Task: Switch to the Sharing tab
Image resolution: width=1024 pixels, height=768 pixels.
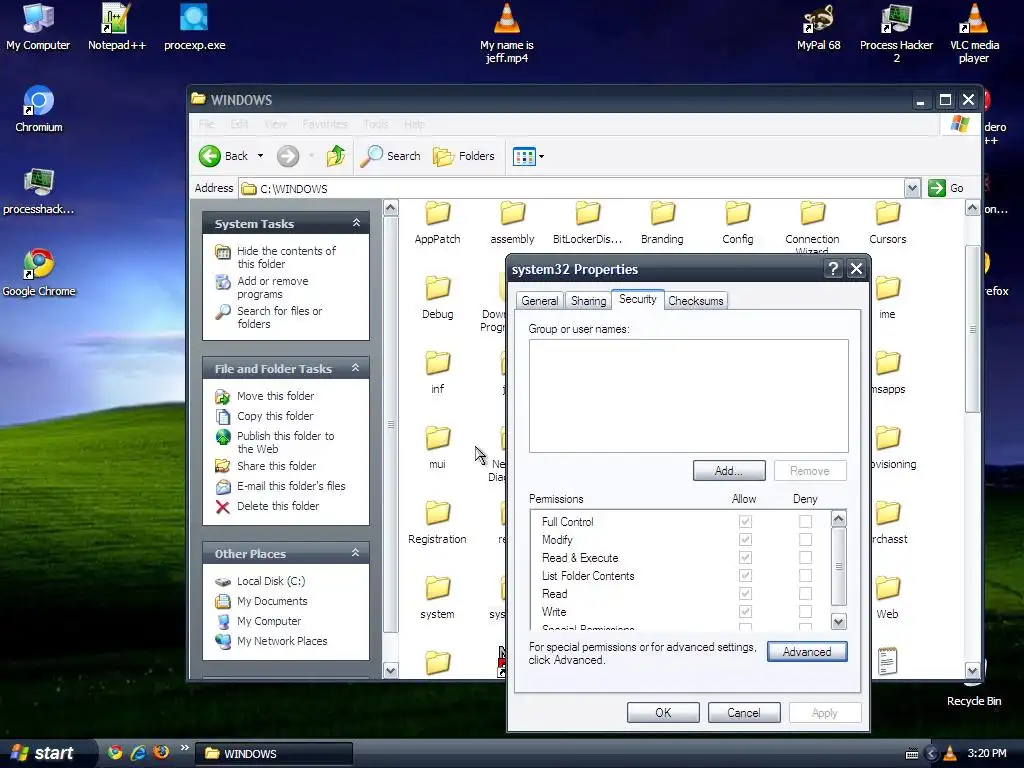Action: (588, 300)
